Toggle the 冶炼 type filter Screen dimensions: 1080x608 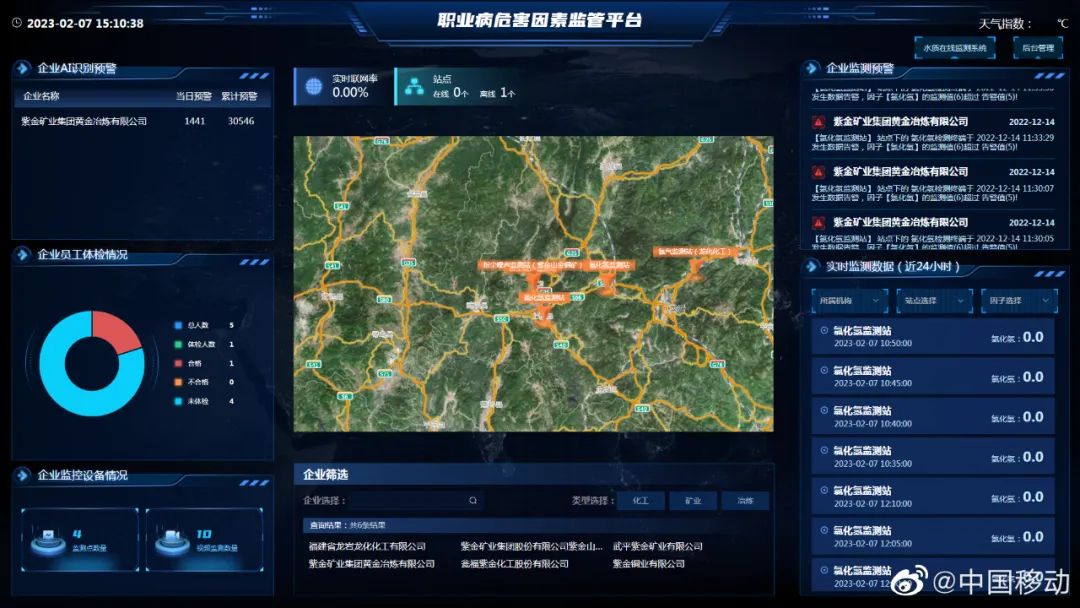click(745, 500)
